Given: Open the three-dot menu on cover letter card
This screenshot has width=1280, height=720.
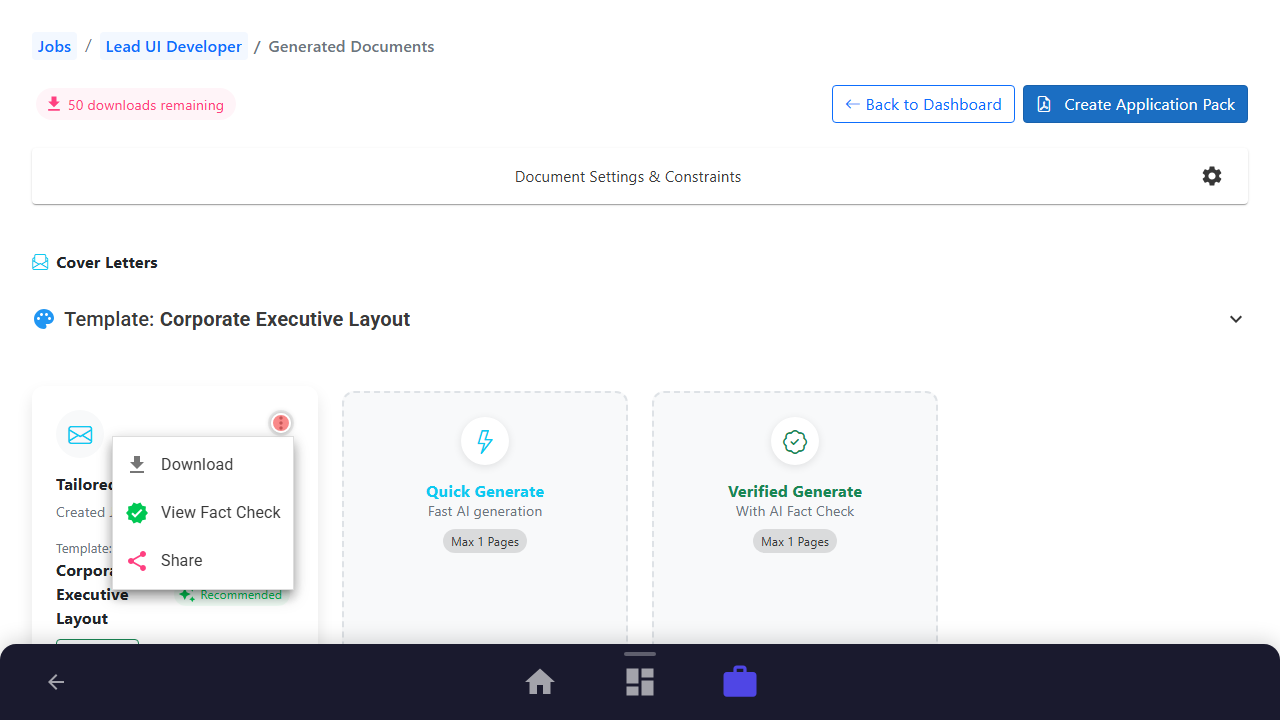Looking at the screenshot, I should coord(281,423).
